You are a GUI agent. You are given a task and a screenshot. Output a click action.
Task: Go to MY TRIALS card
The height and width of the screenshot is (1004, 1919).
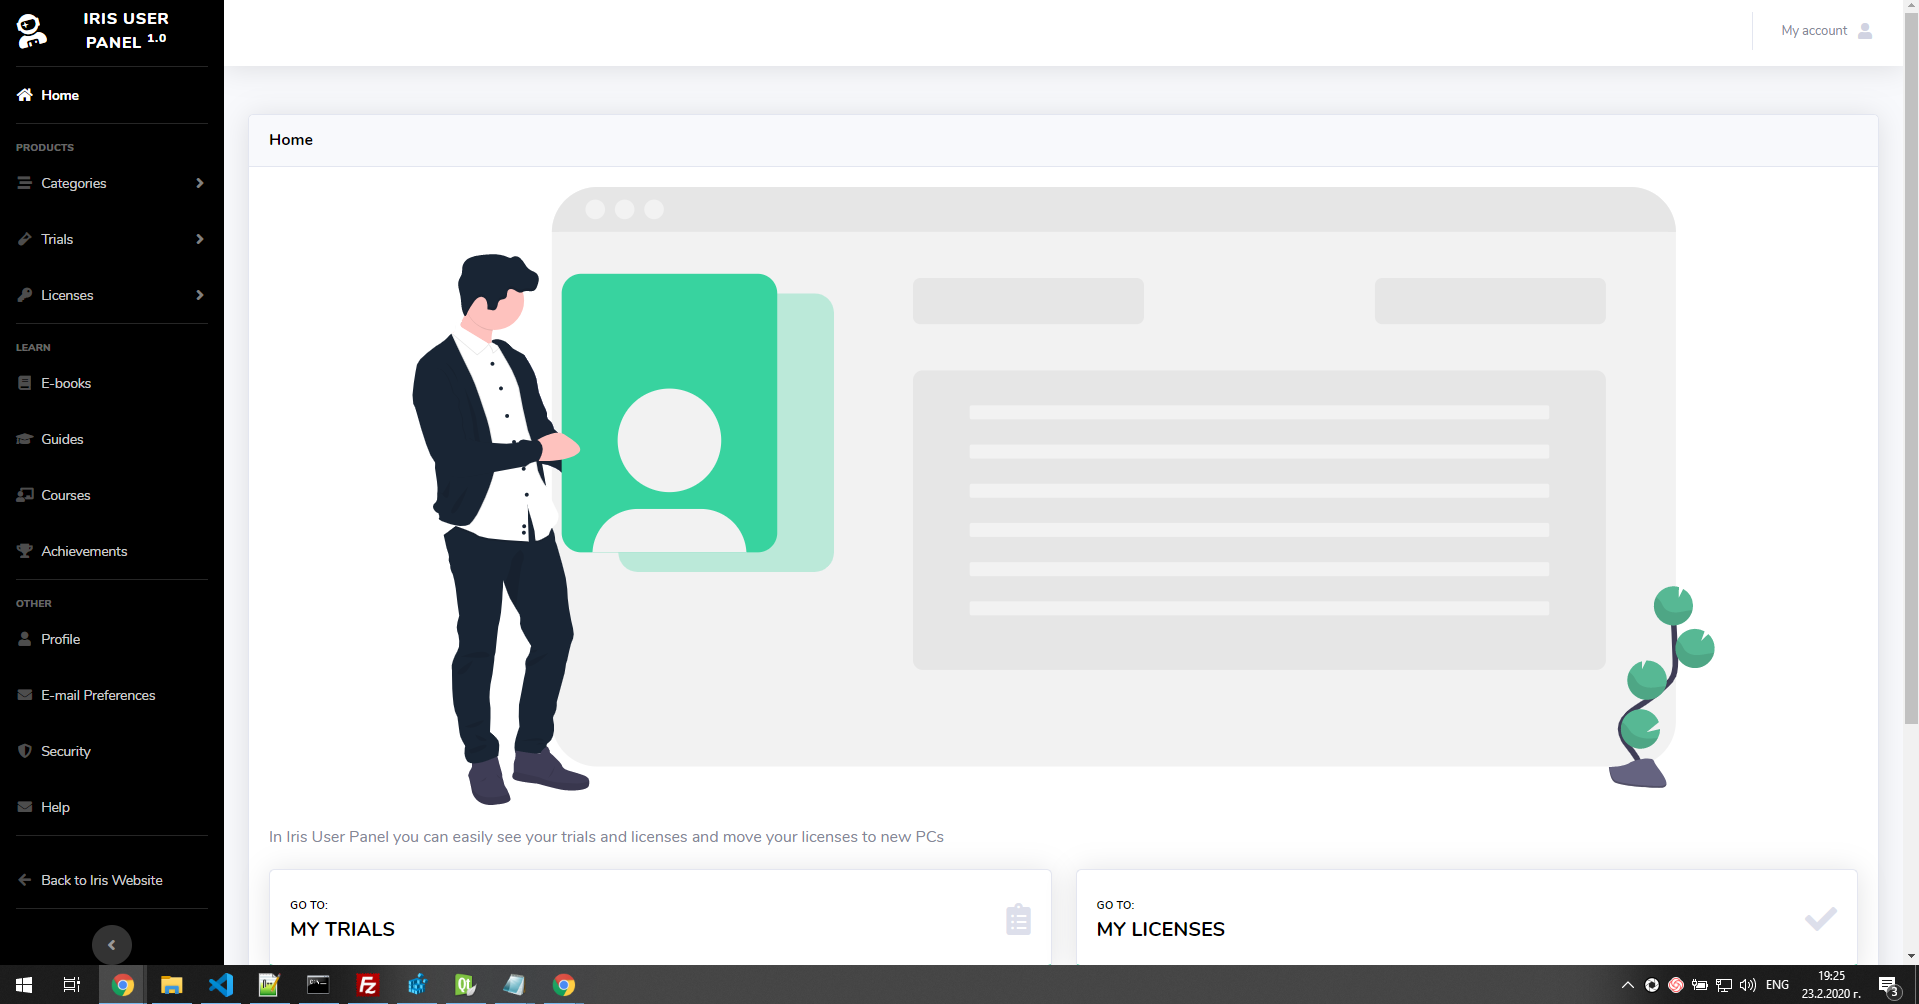click(660, 917)
